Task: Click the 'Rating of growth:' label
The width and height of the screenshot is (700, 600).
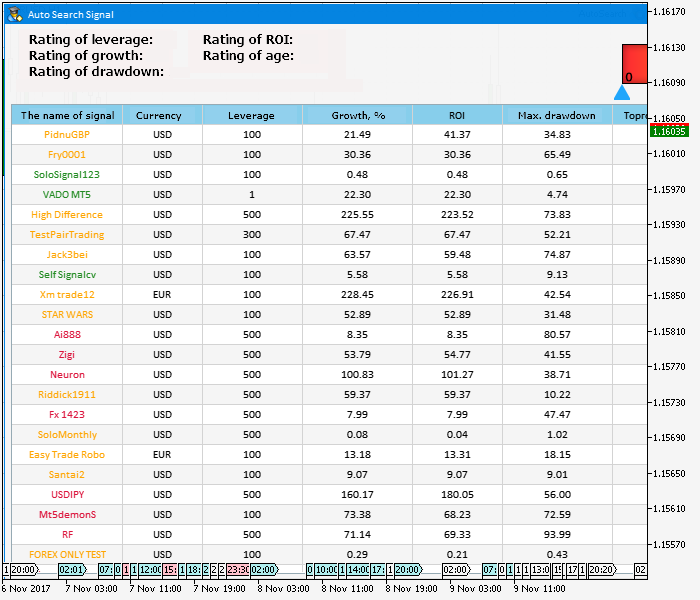Action: 86,56
